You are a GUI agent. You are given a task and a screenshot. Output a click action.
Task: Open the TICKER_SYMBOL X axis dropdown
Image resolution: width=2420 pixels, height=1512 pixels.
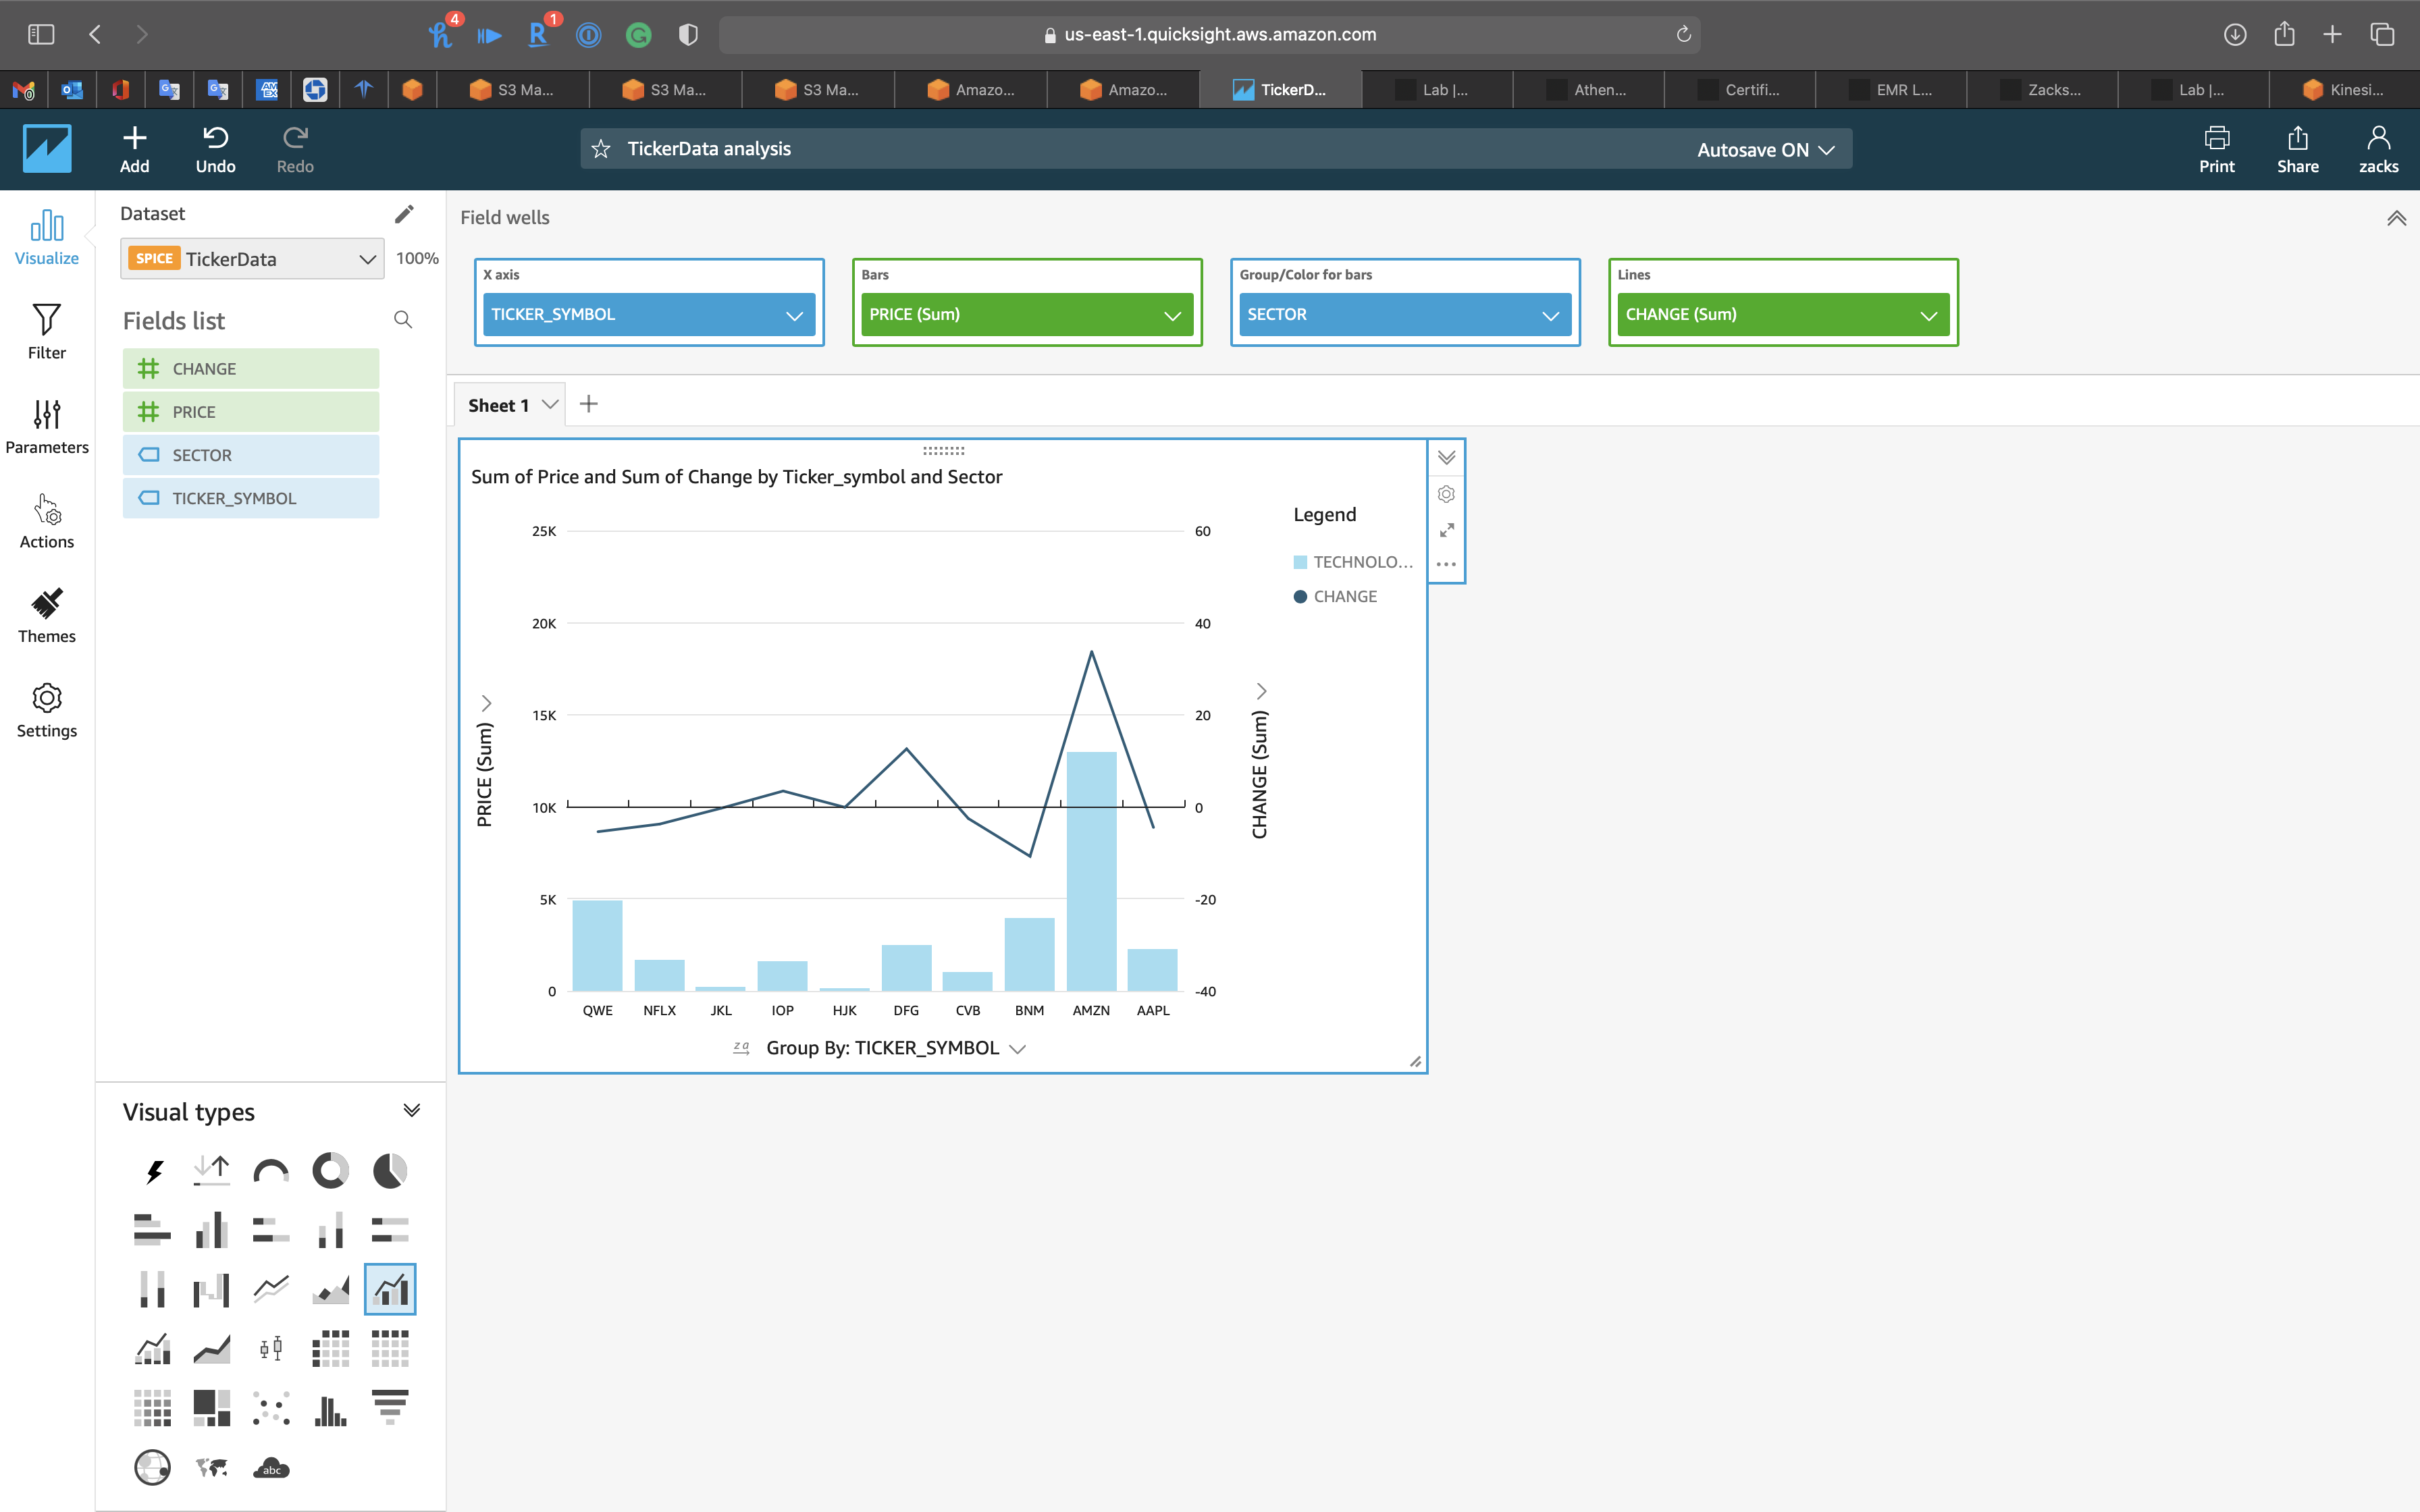point(794,315)
